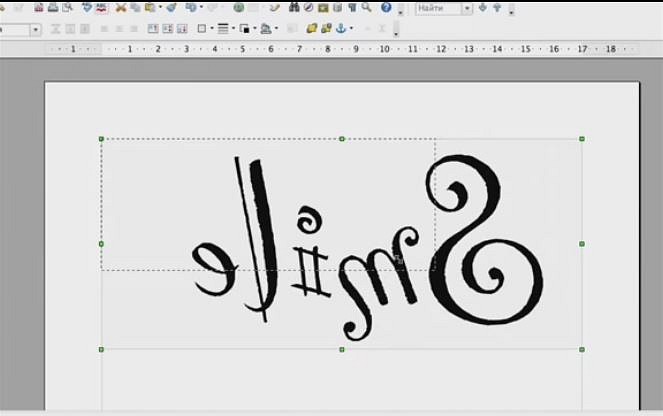Cut the selection with the scissors icon
Image resolution: width=663 pixels, height=416 pixels.
click(x=121, y=7)
